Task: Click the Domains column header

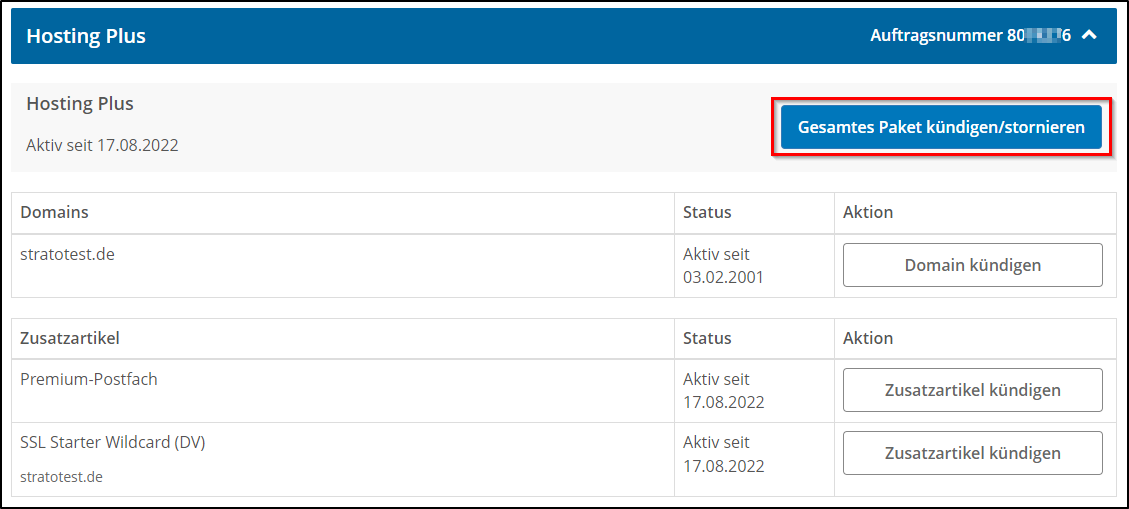Action: (x=54, y=212)
